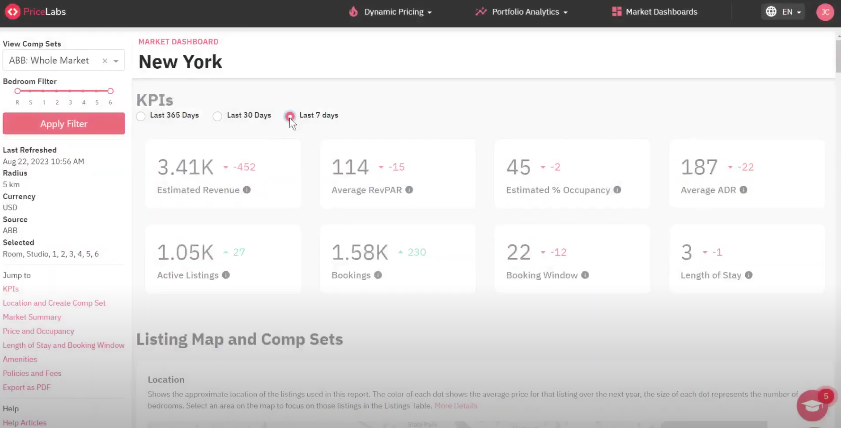Click the 3.41K Estimated Revenue value

(186, 167)
